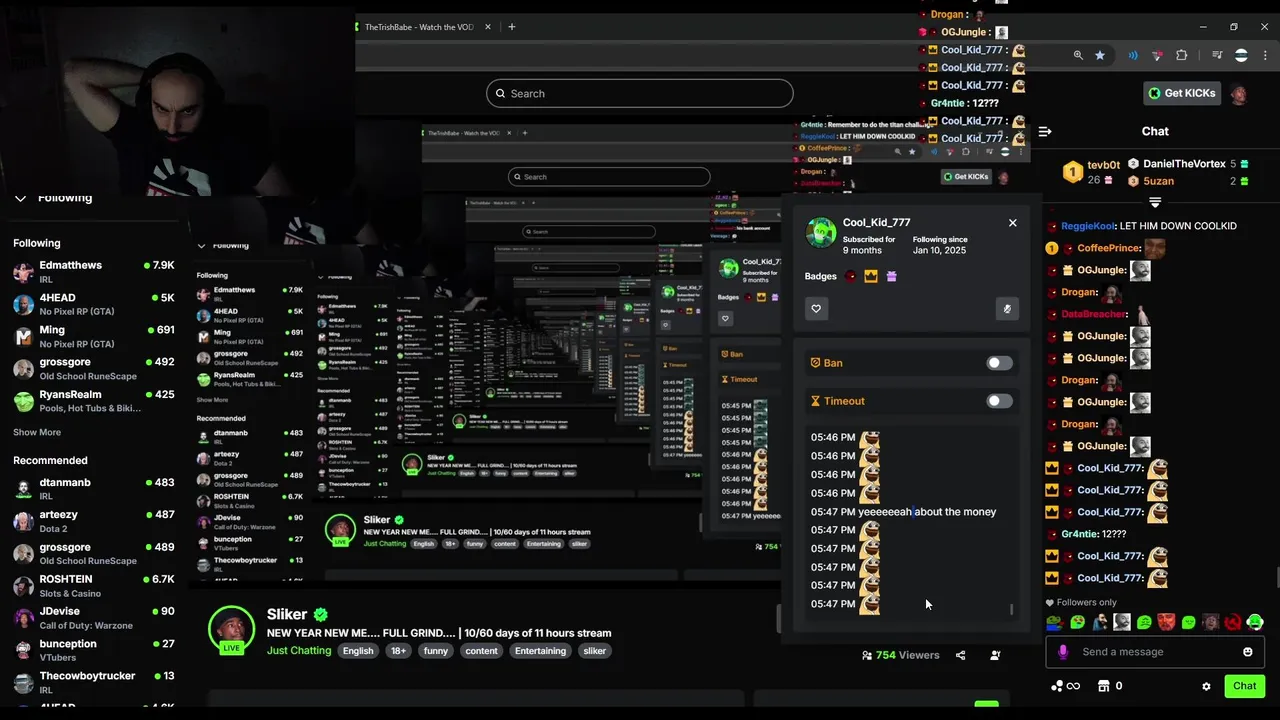This screenshot has height=720, width=1280.
Task: Click the Just Chatting category link
Action: click(x=299, y=650)
